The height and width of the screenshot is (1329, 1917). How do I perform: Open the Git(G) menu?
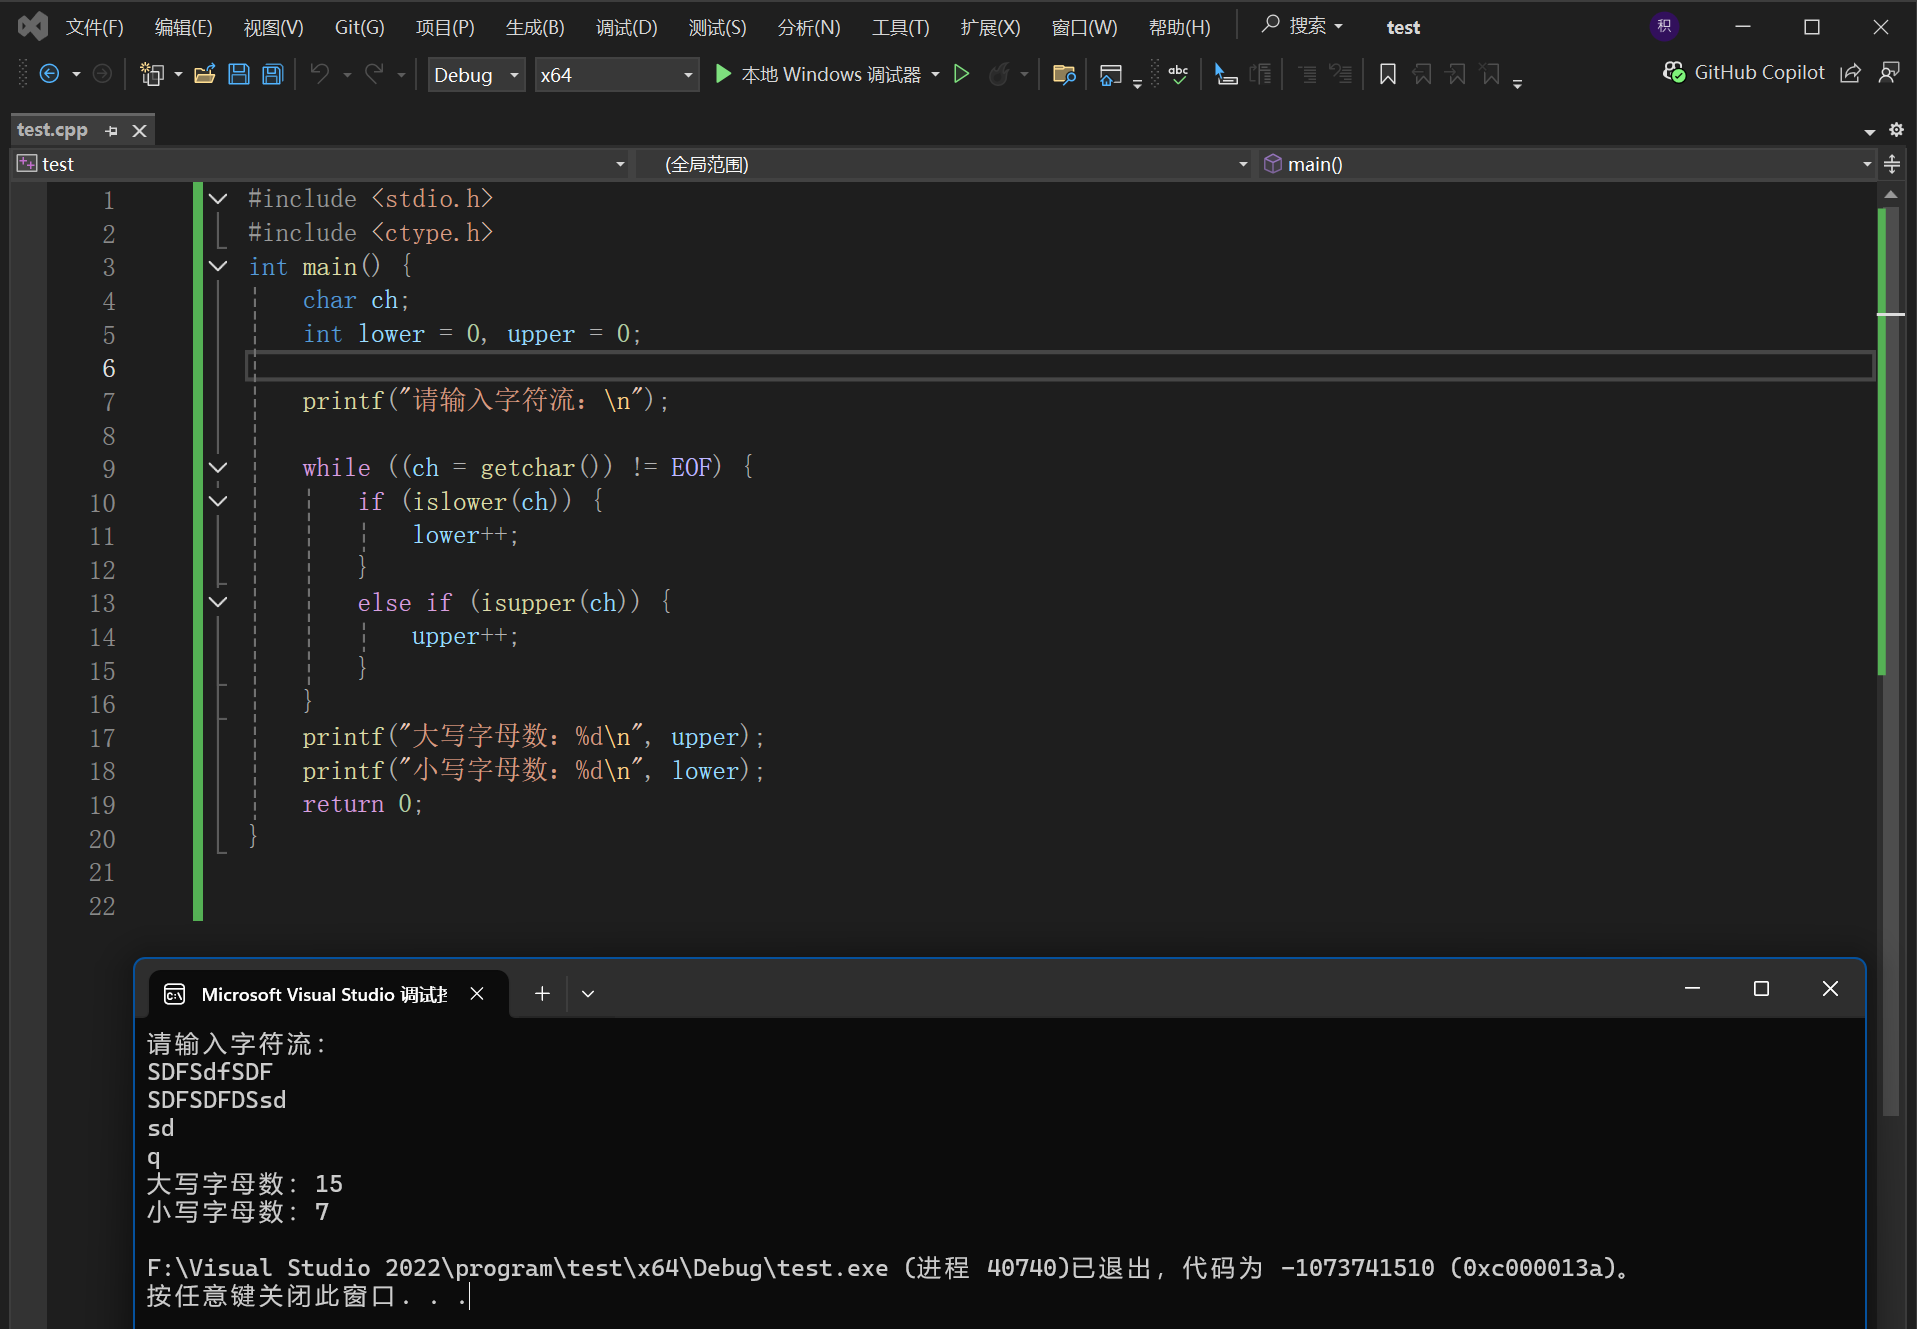click(x=360, y=27)
